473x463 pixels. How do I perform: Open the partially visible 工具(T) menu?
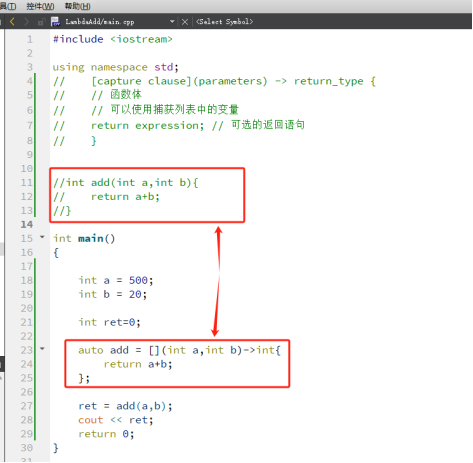coord(8,6)
